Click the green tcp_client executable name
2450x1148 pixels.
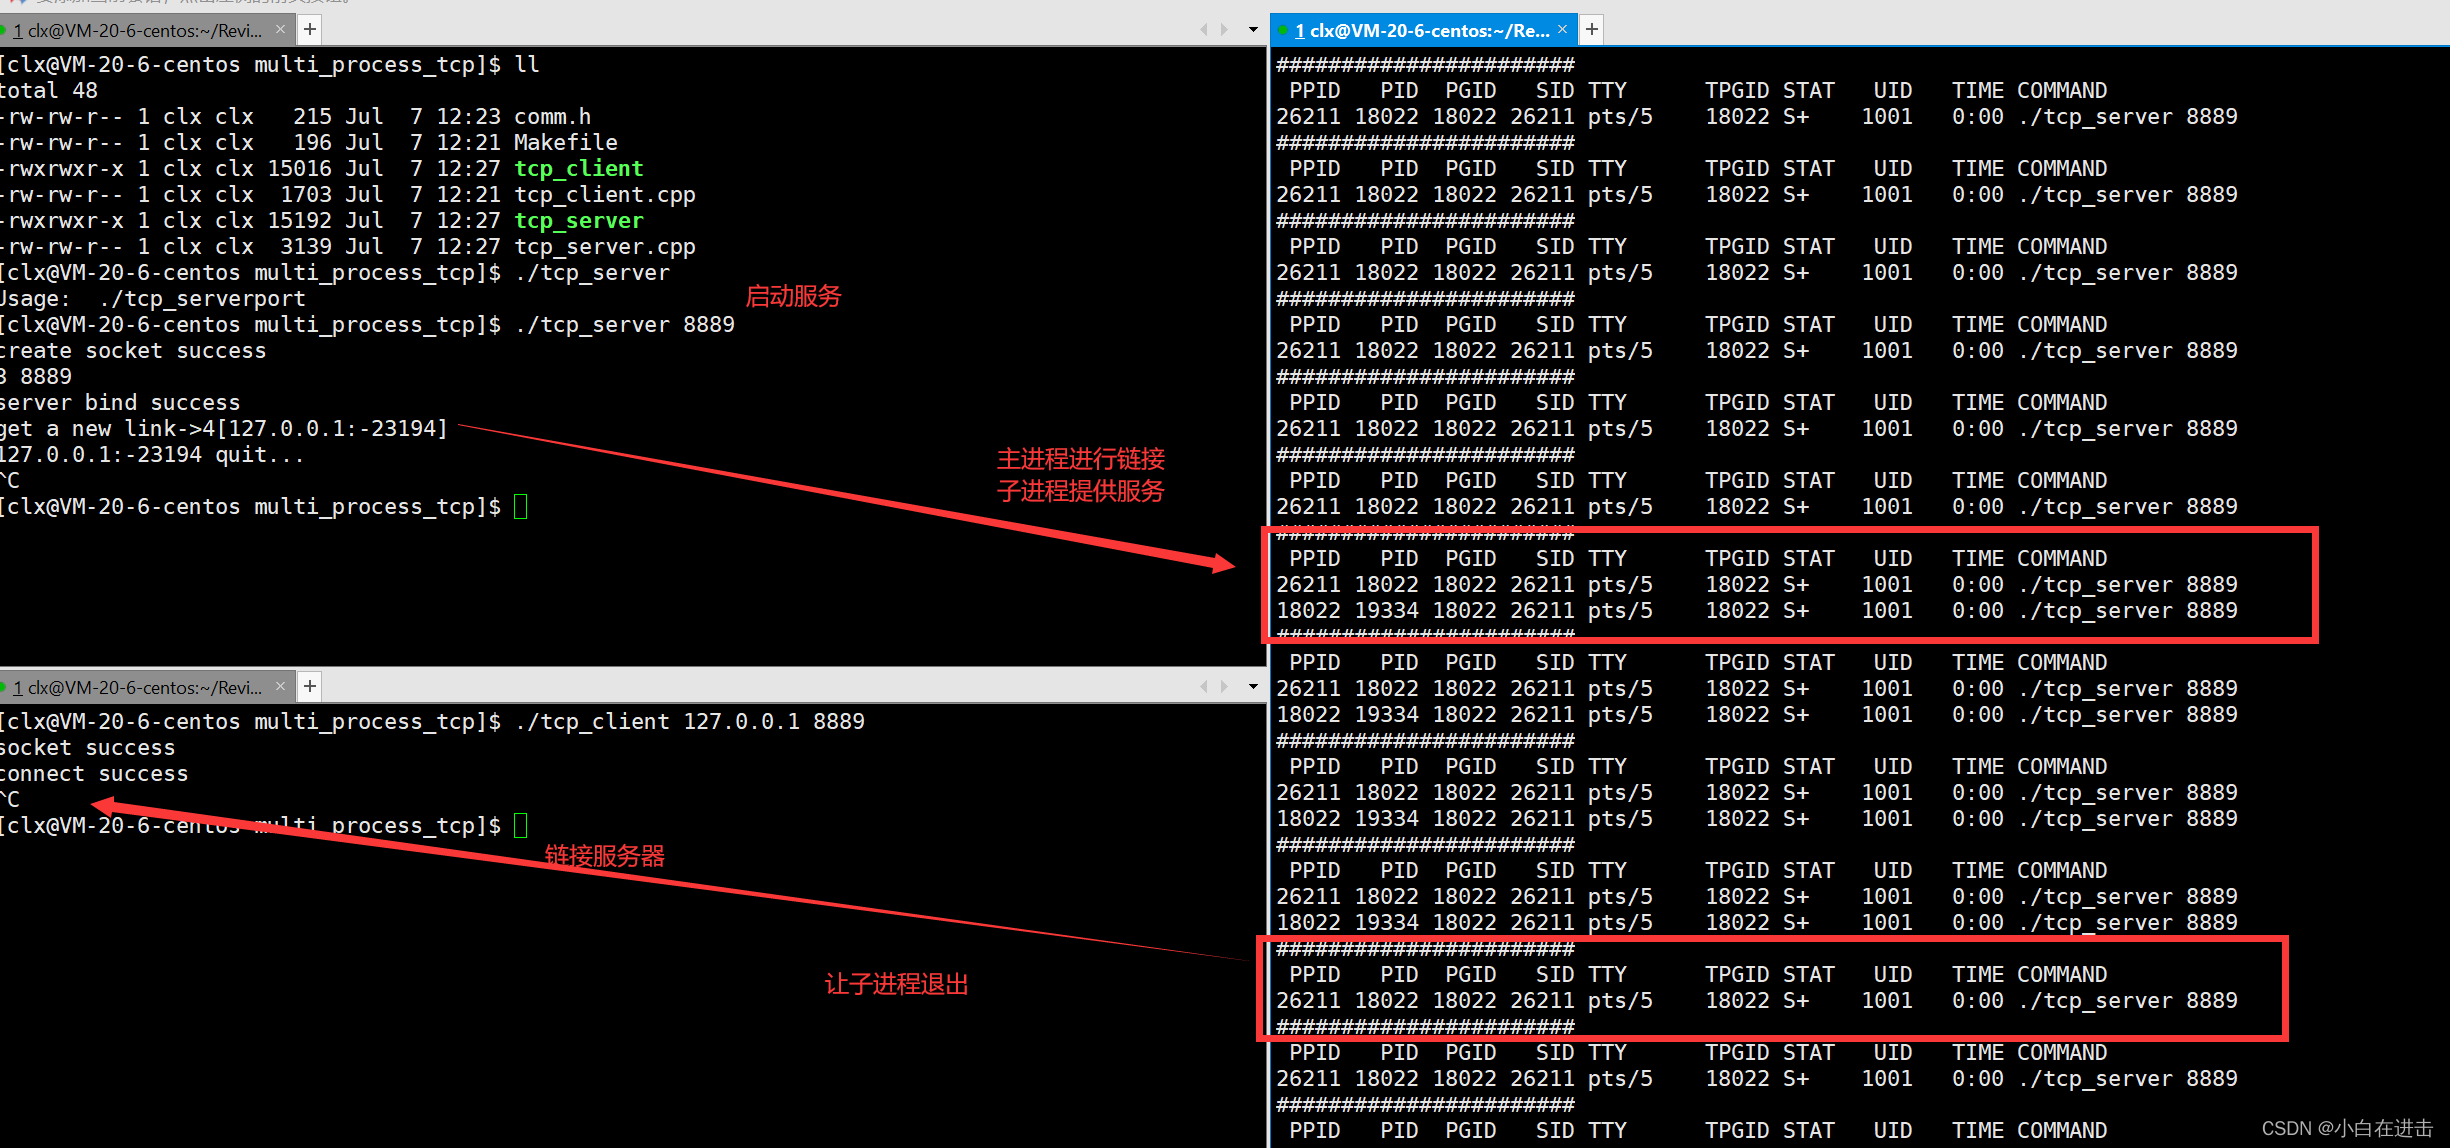[579, 168]
